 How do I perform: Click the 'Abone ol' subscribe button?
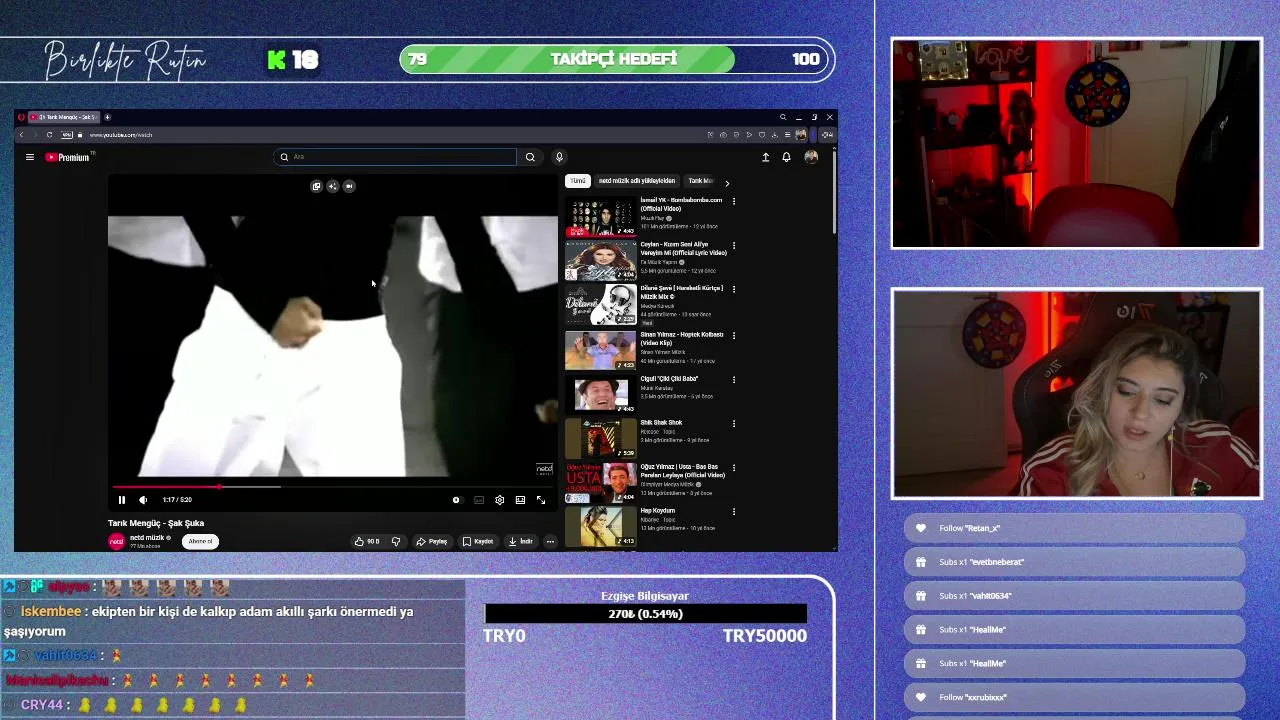[x=200, y=541]
